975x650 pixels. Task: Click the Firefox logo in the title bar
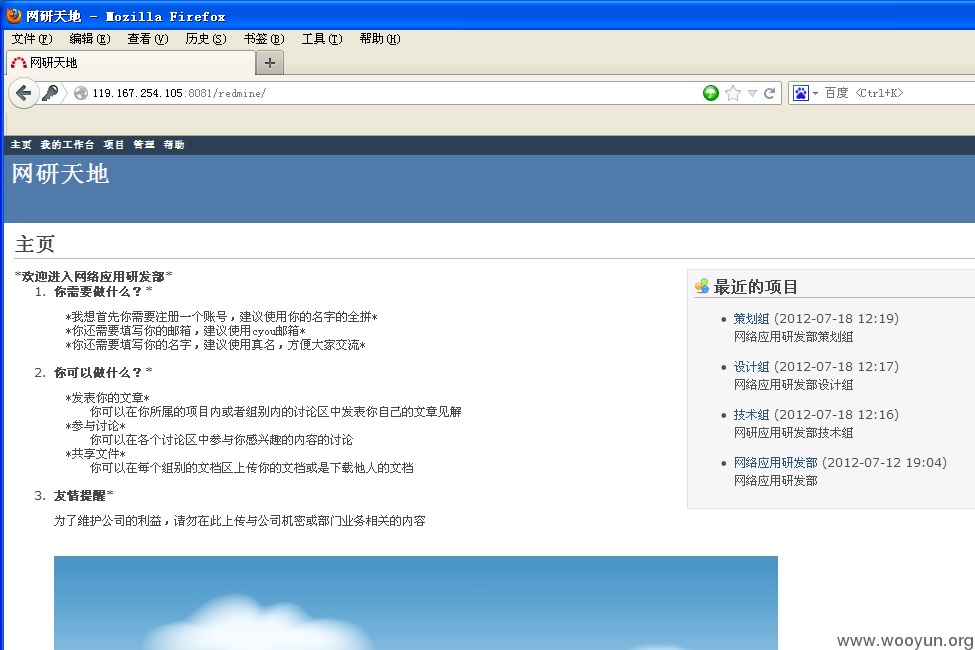14,15
